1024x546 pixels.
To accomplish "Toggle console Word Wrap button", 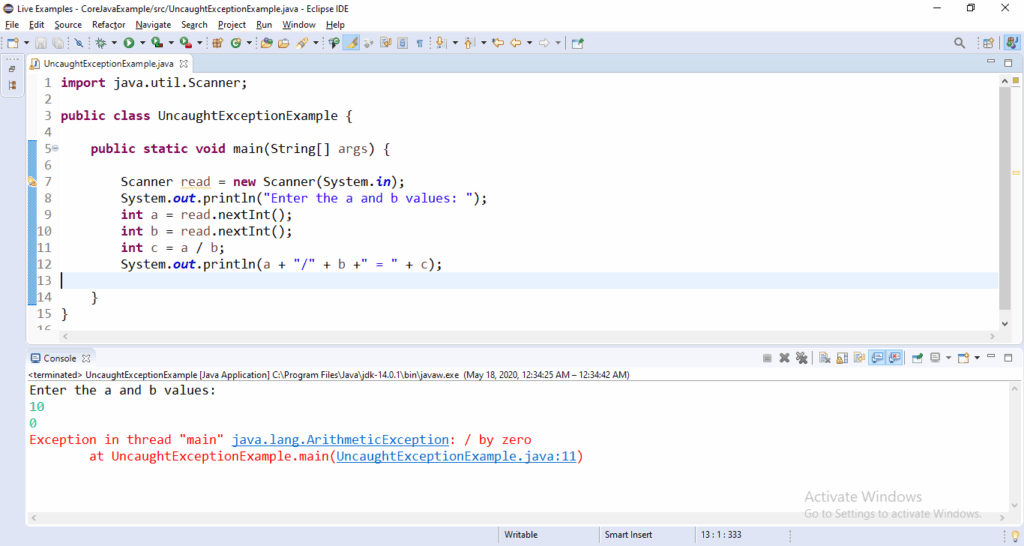I will [x=859, y=358].
